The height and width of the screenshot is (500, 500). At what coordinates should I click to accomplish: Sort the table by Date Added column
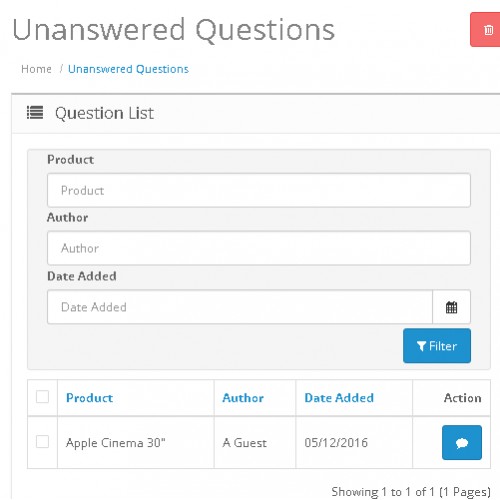coord(339,398)
